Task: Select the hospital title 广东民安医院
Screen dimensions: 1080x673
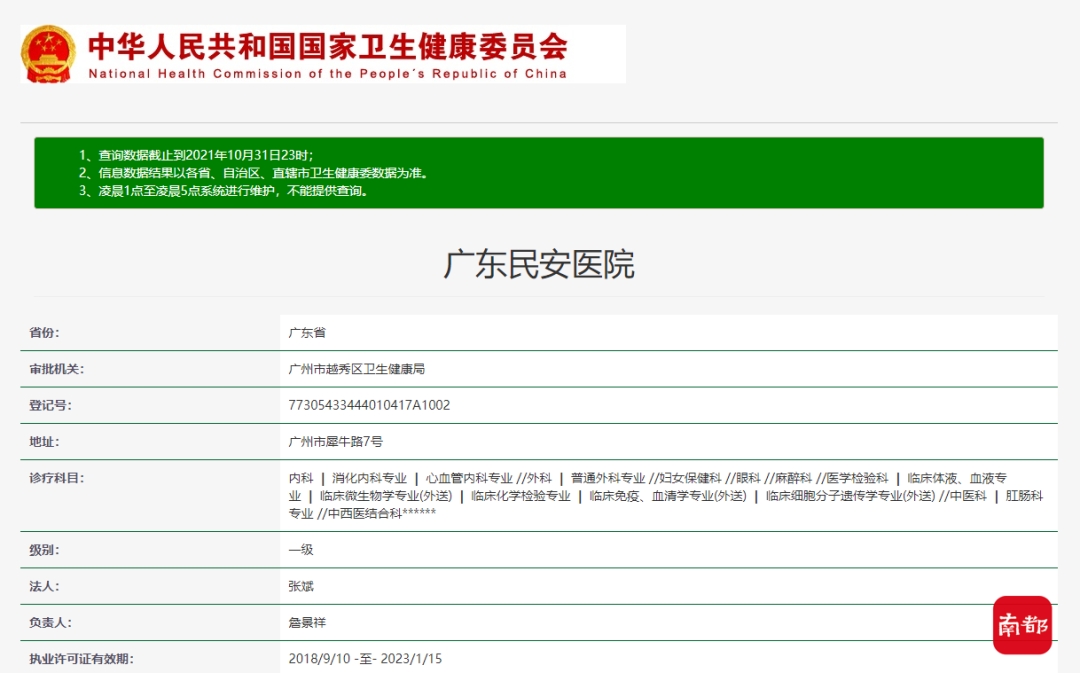Action: tap(539, 265)
